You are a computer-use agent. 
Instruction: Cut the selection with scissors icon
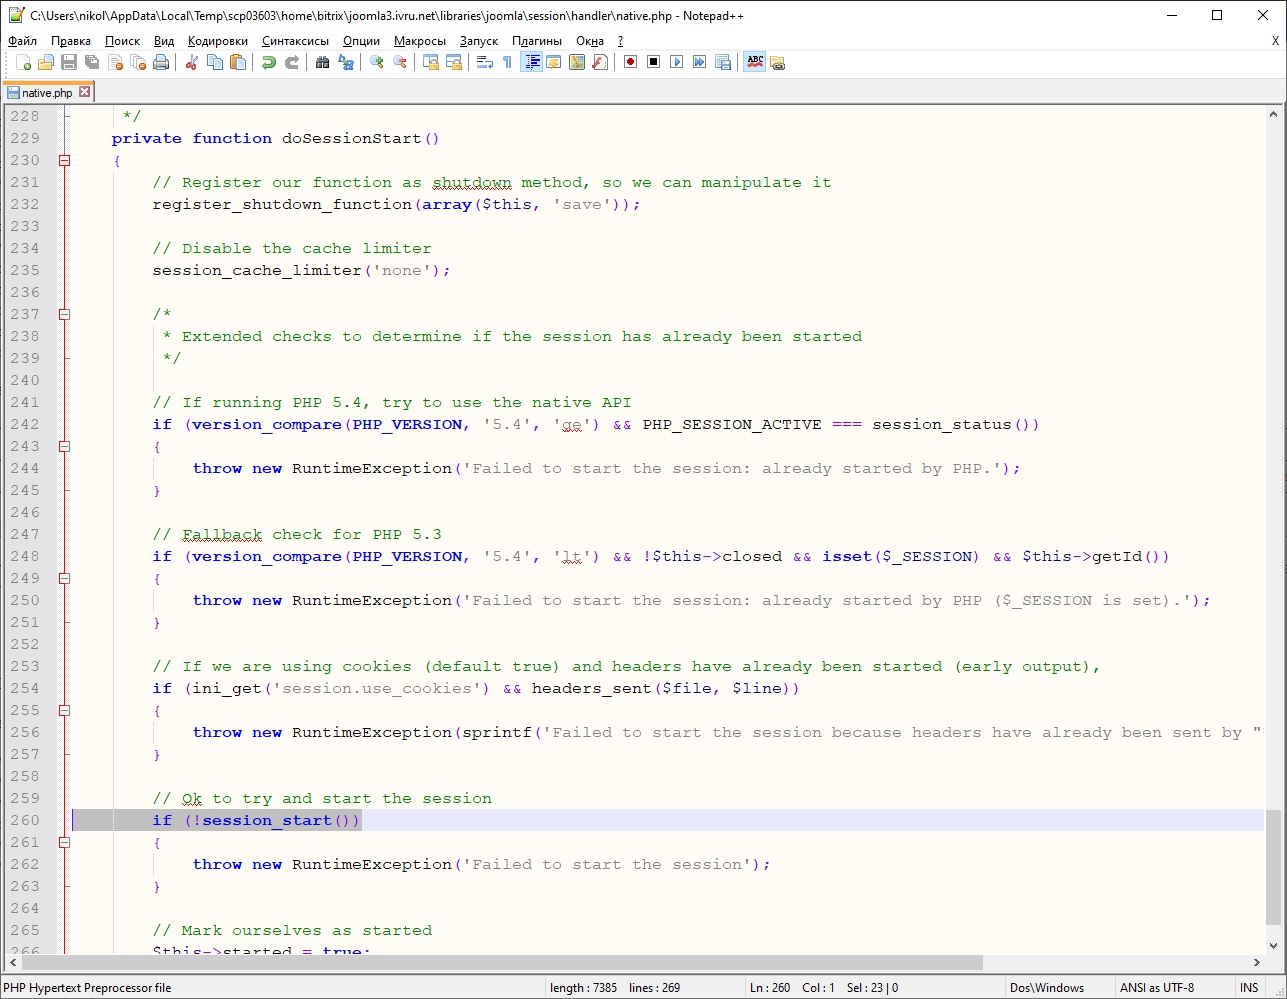(x=192, y=62)
